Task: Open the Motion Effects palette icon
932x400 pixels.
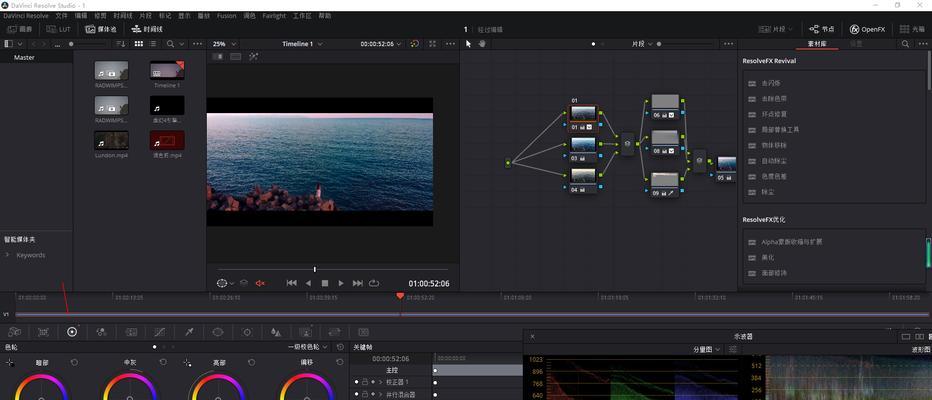Action: [x=131, y=332]
